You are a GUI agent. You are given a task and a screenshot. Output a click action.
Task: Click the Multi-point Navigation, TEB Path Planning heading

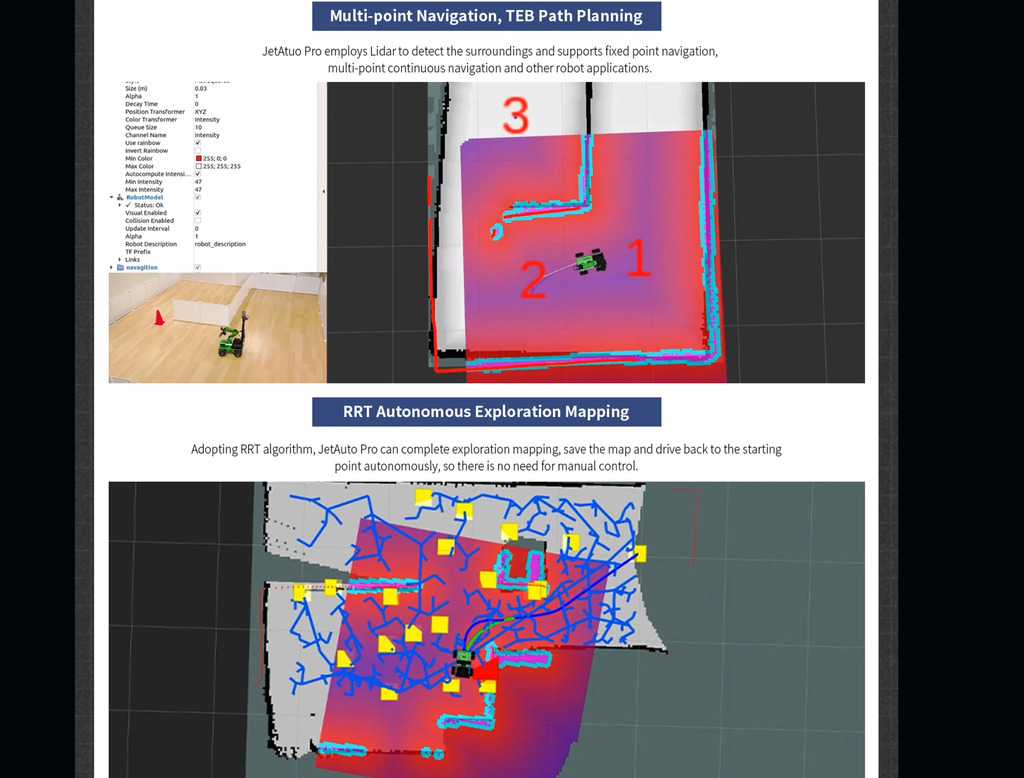click(x=487, y=16)
